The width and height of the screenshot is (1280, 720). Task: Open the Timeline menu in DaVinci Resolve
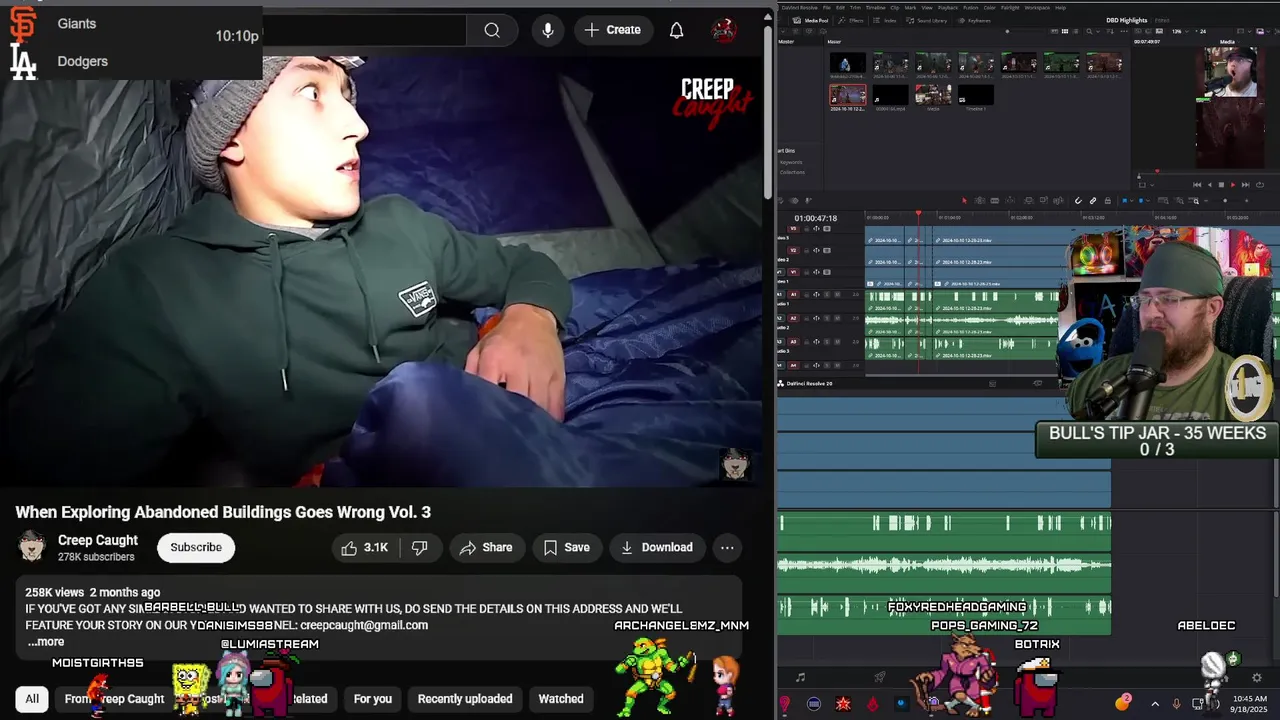pyautogui.click(x=875, y=7)
